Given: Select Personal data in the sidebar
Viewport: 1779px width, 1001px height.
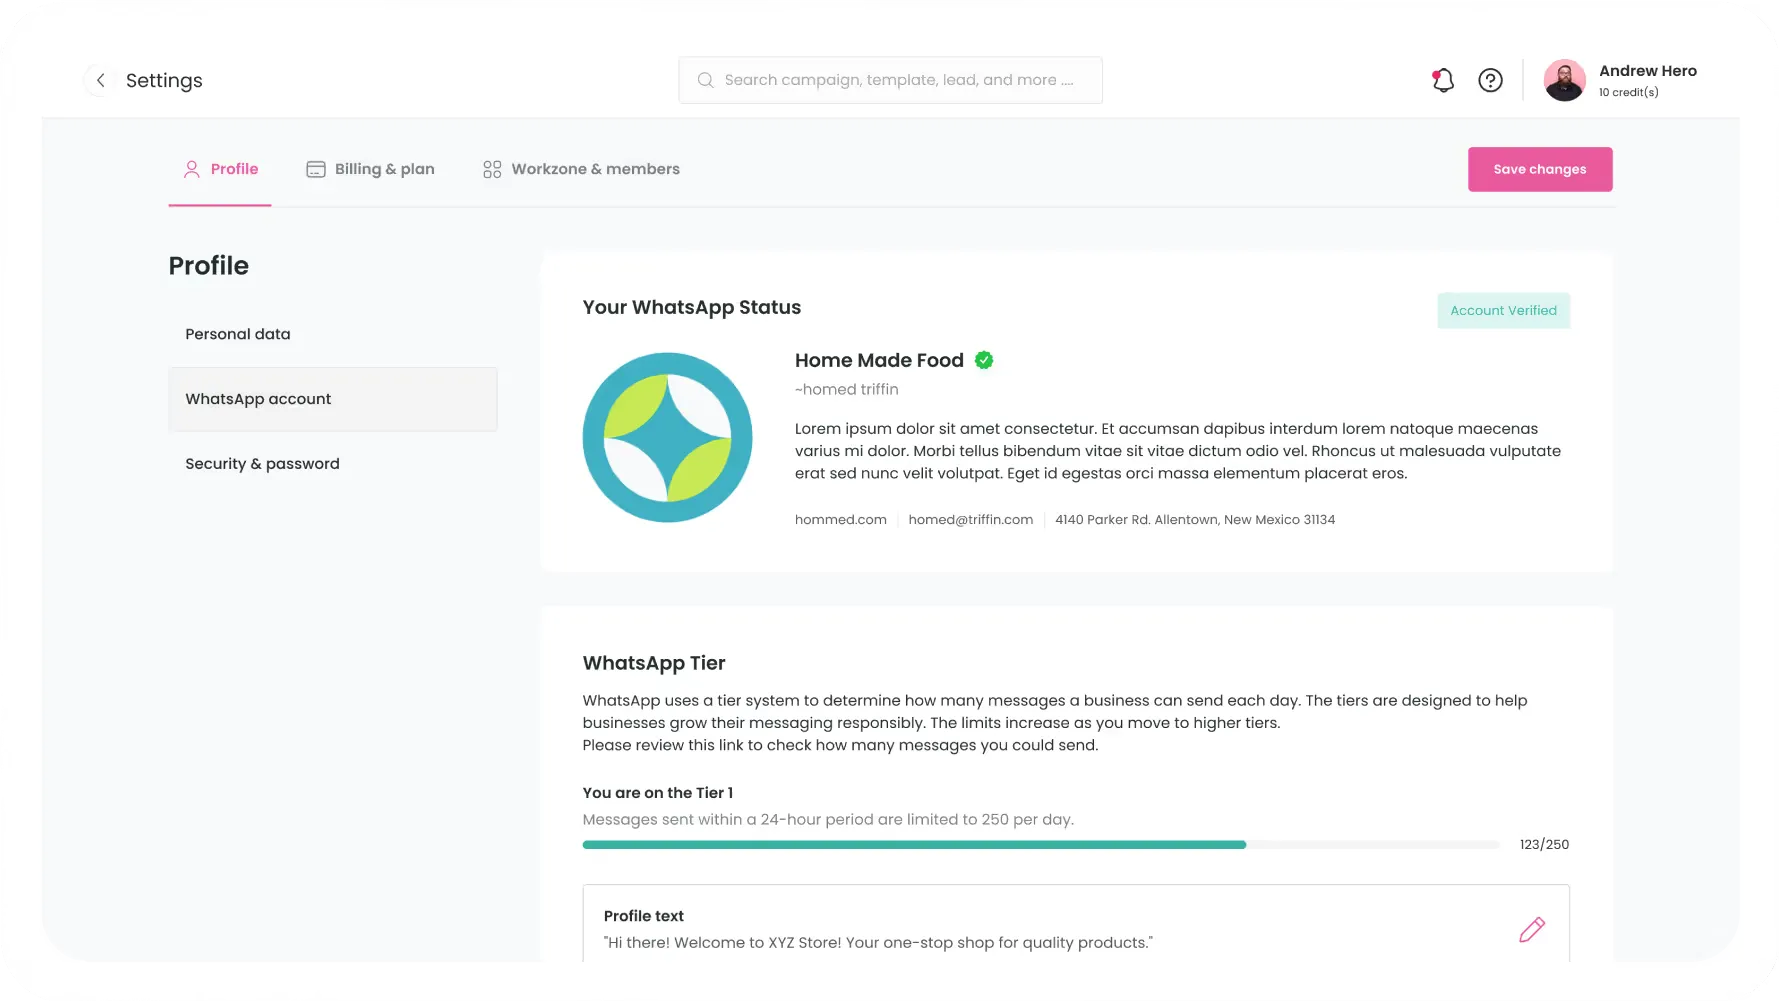Looking at the screenshot, I should (x=238, y=334).
